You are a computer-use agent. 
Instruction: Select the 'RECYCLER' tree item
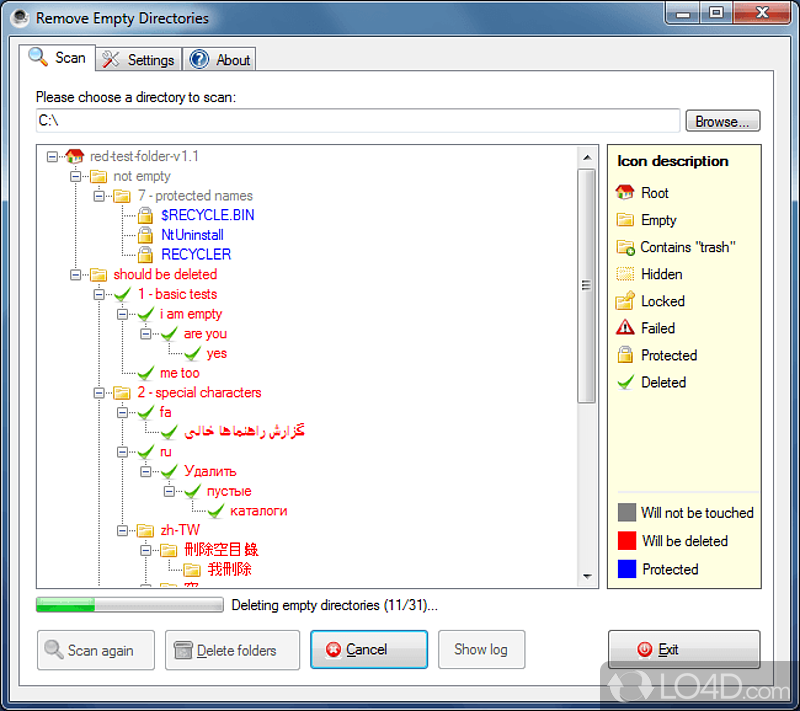pyautogui.click(x=196, y=254)
